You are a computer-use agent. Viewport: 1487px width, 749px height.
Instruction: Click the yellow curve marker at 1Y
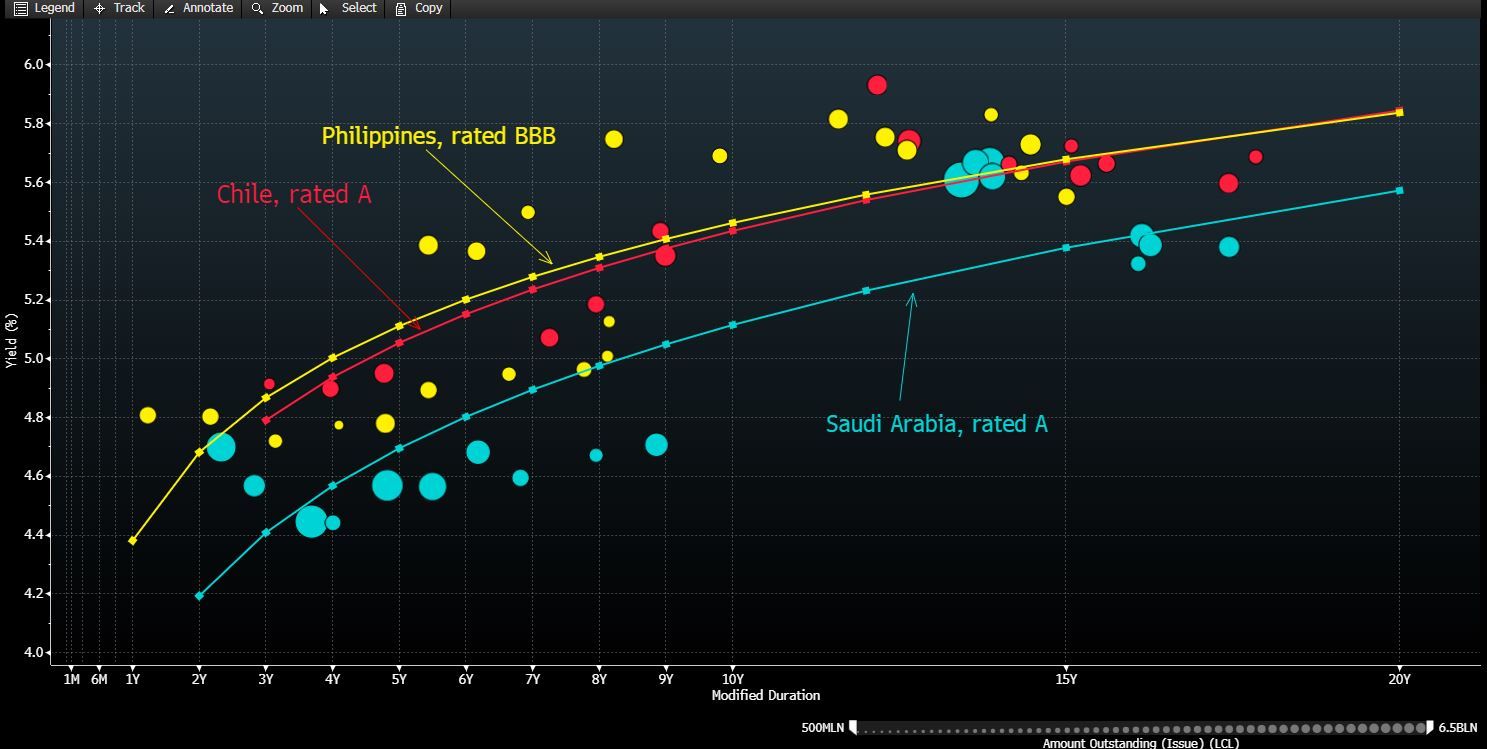[133, 541]
